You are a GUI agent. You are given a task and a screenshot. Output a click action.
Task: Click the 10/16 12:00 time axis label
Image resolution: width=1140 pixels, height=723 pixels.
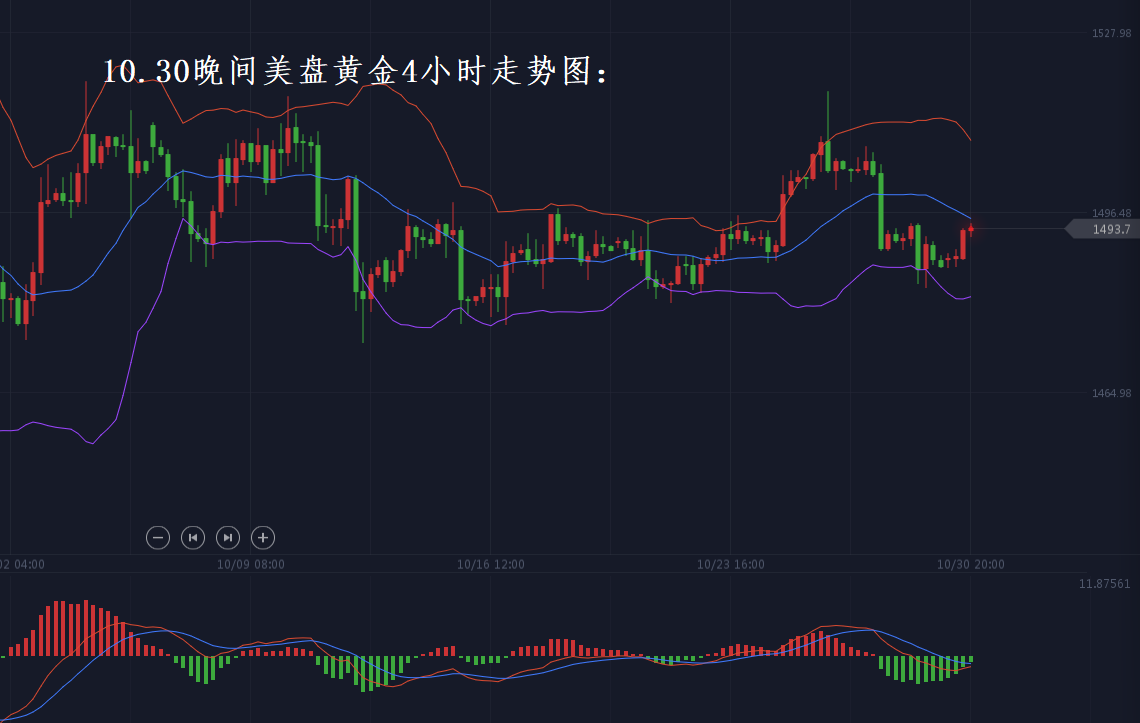point(490,564)
